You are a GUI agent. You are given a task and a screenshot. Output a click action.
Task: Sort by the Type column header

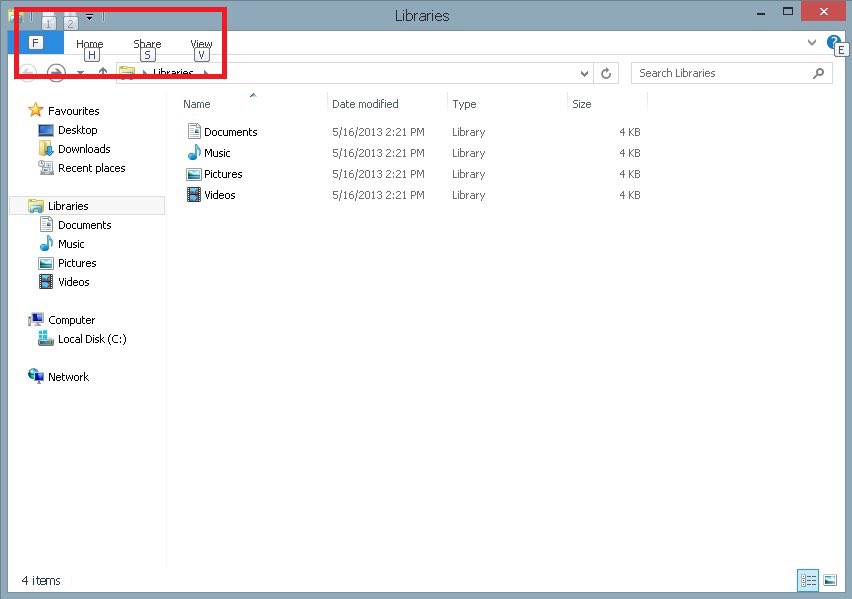[464, 104]
